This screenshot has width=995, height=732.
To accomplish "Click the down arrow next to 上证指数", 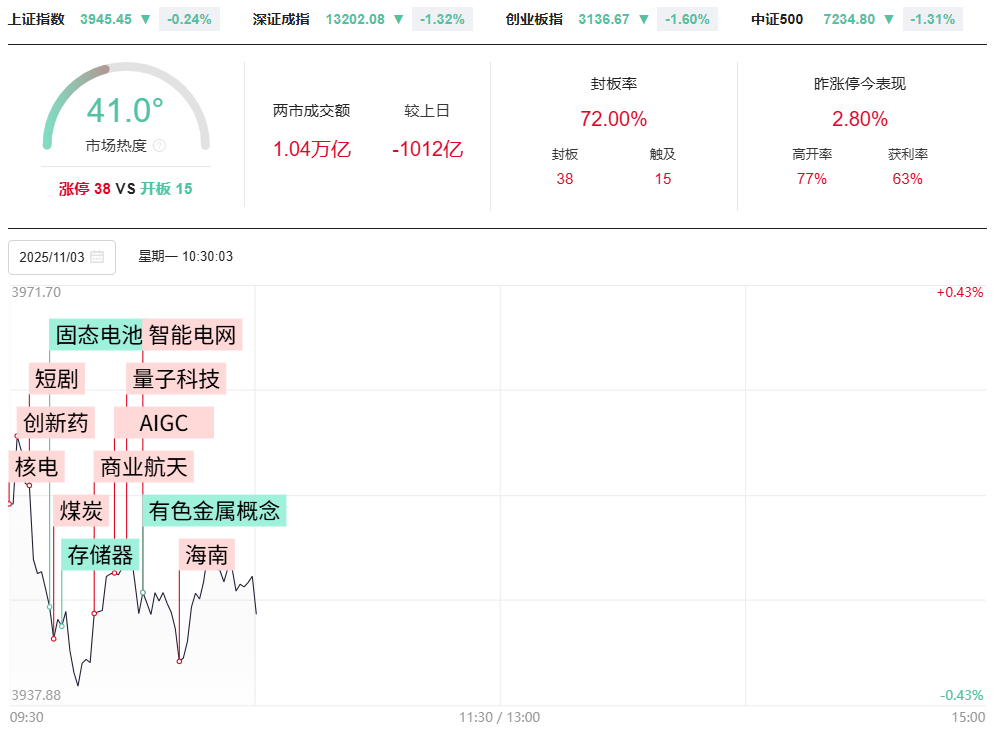I will 146,19.
